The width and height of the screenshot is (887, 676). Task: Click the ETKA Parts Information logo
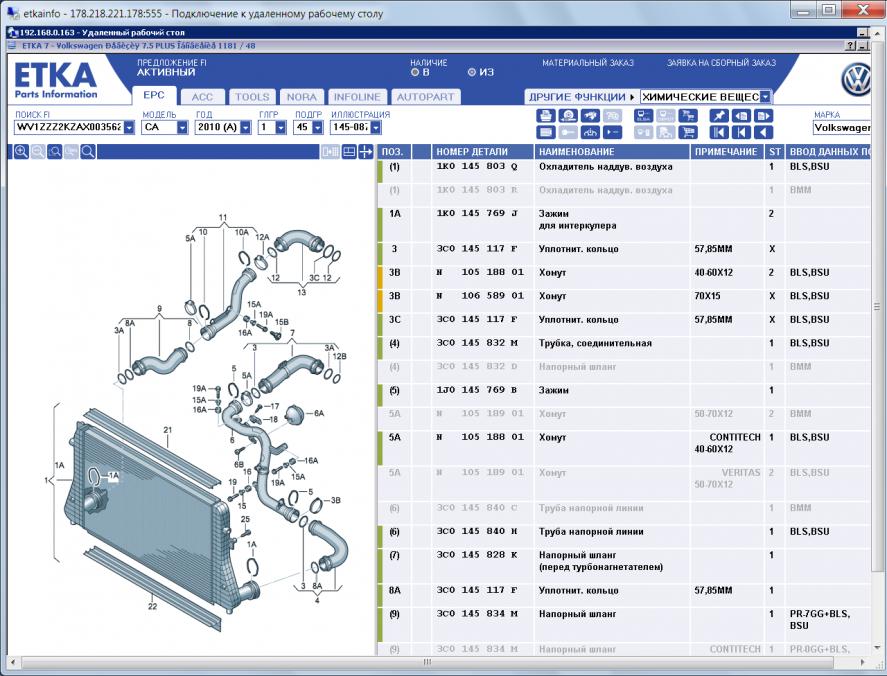[x=55, y=80]
